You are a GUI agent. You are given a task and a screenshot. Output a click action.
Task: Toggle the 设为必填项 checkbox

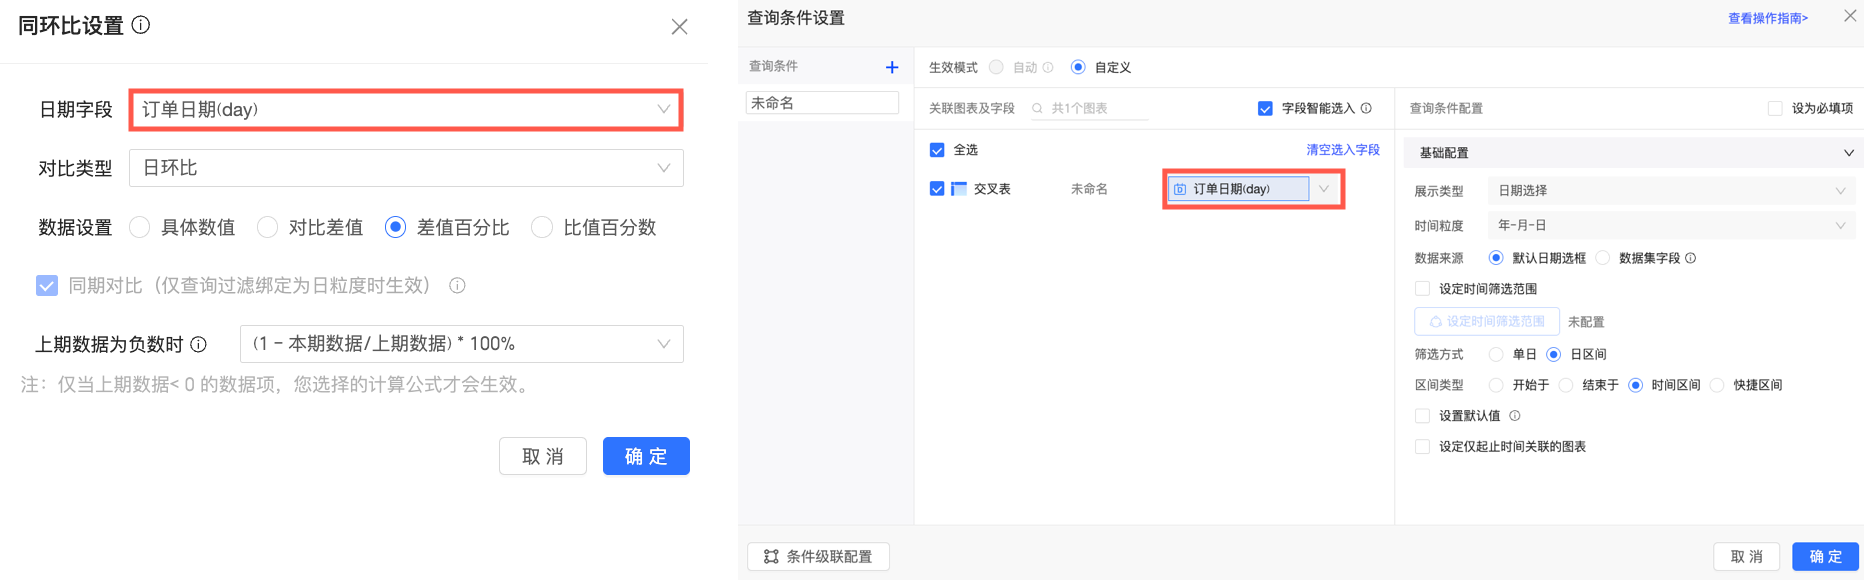click(1775, 108)
